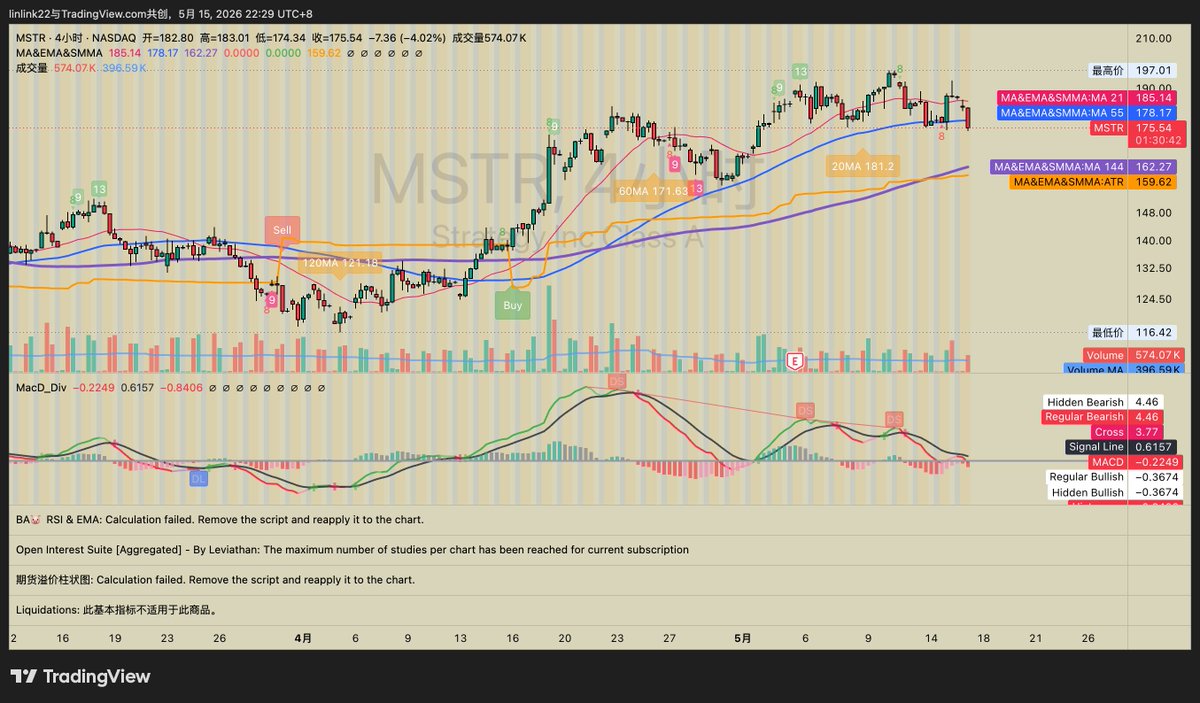Click the Hidden Bullish -0.3674 label
This screenshot has height=703, width=1200.
tap(1114, 492)
